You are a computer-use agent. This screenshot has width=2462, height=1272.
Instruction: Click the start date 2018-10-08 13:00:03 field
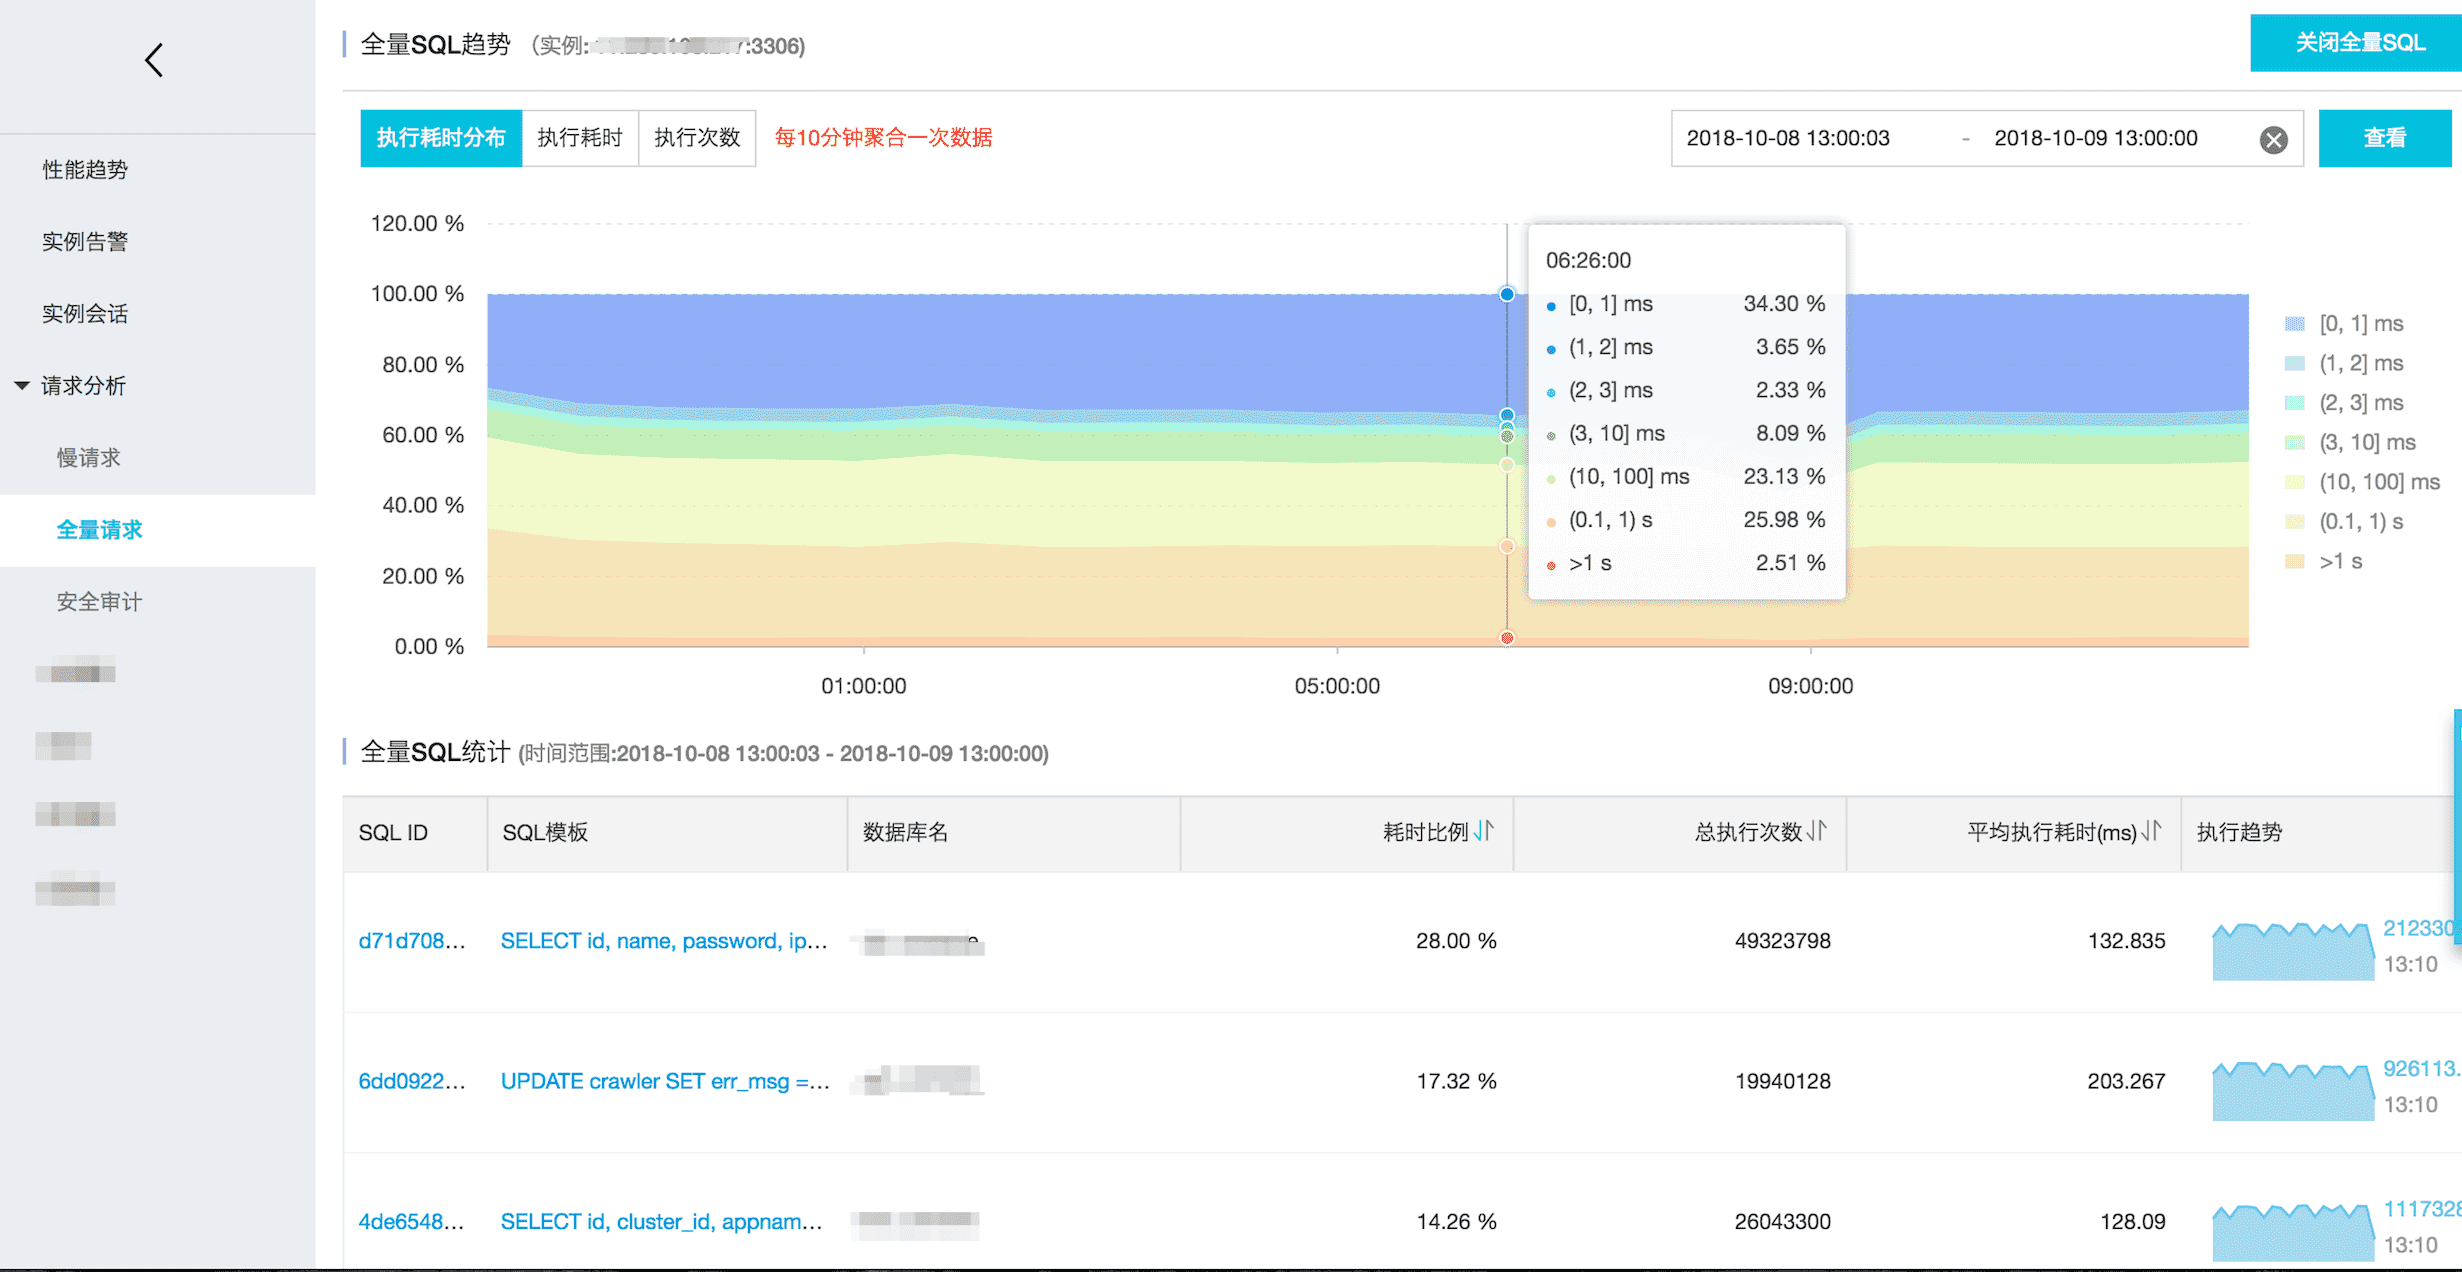tap(1787, 138)
